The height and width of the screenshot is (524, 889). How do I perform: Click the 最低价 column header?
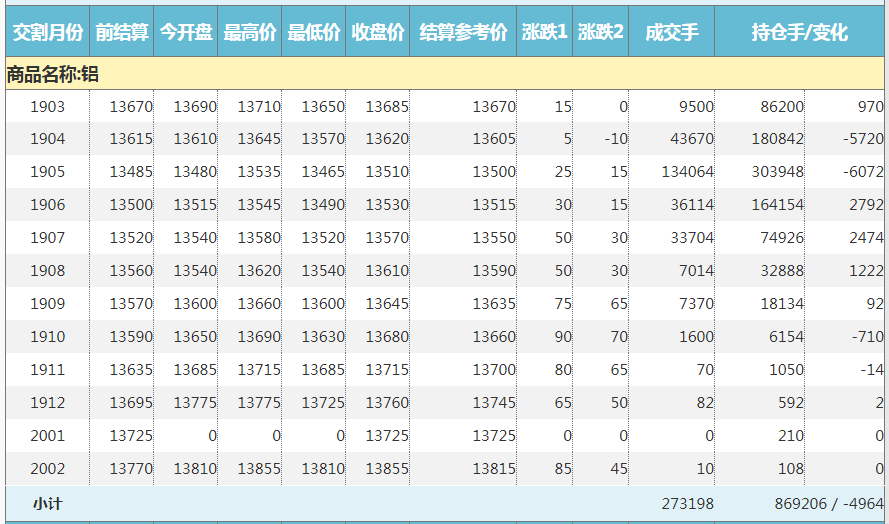314,33
